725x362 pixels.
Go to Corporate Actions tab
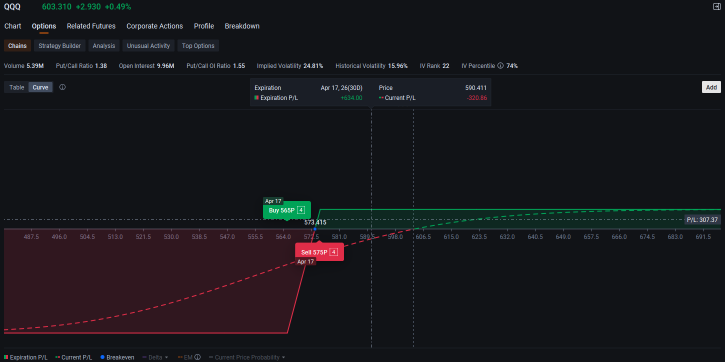[155, 26]
